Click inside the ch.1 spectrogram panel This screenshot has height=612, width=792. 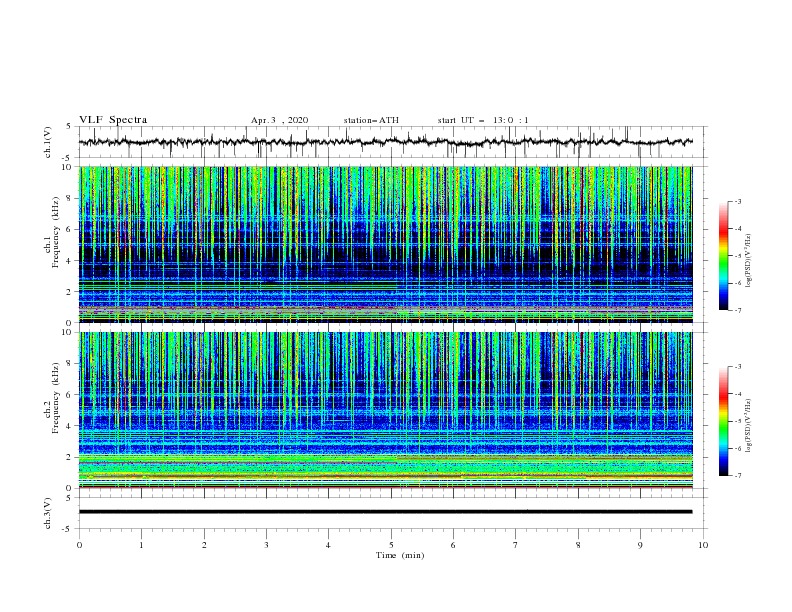tap(385, 244)
